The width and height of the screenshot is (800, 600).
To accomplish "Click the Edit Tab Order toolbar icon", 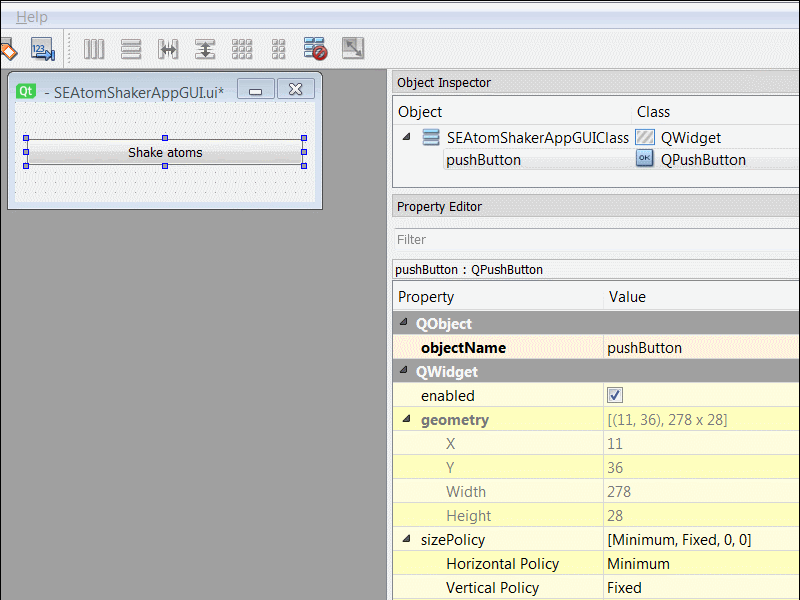I will 41,48.
